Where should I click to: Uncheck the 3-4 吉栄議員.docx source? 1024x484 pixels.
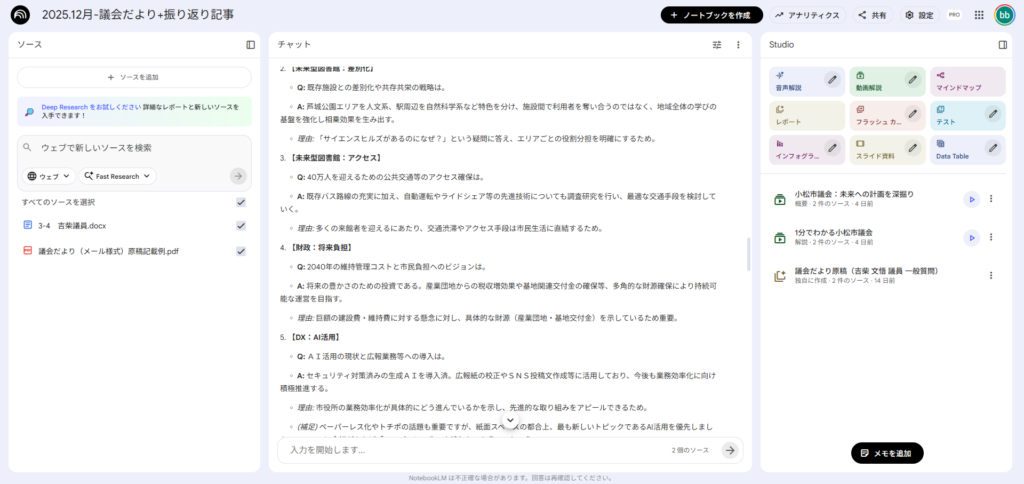[x=240, y=226]
